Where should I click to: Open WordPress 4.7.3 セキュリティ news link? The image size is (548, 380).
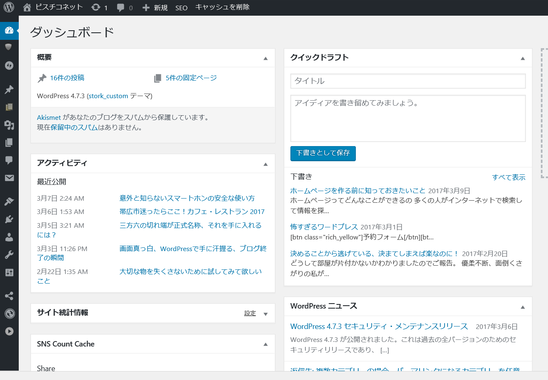[379, 326]
